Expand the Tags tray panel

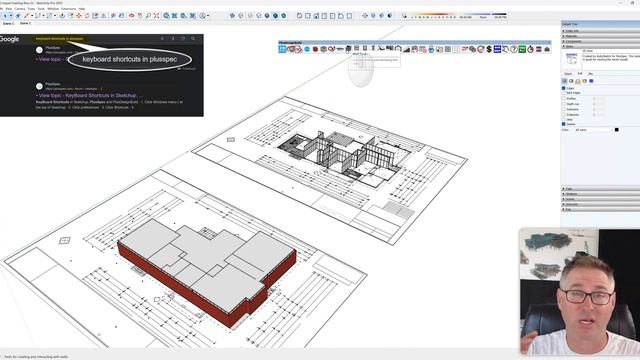pos(600,189)
